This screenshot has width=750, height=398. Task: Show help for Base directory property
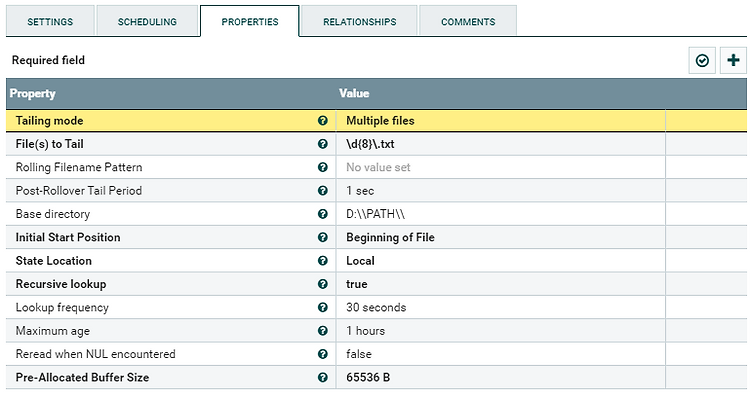click(x=323, y=214)
